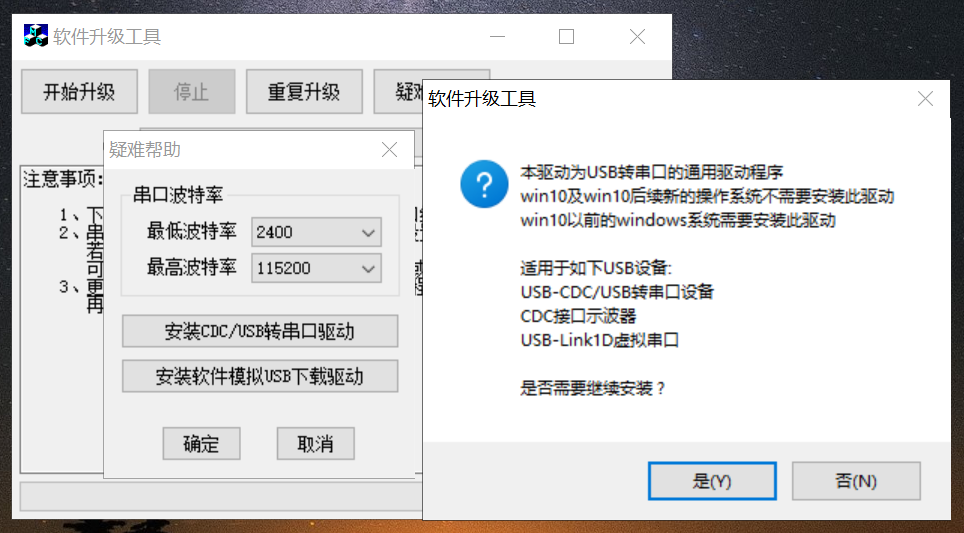
Task: Click the 软件升级工具 app icon in title bar
Action: [36, 36]
